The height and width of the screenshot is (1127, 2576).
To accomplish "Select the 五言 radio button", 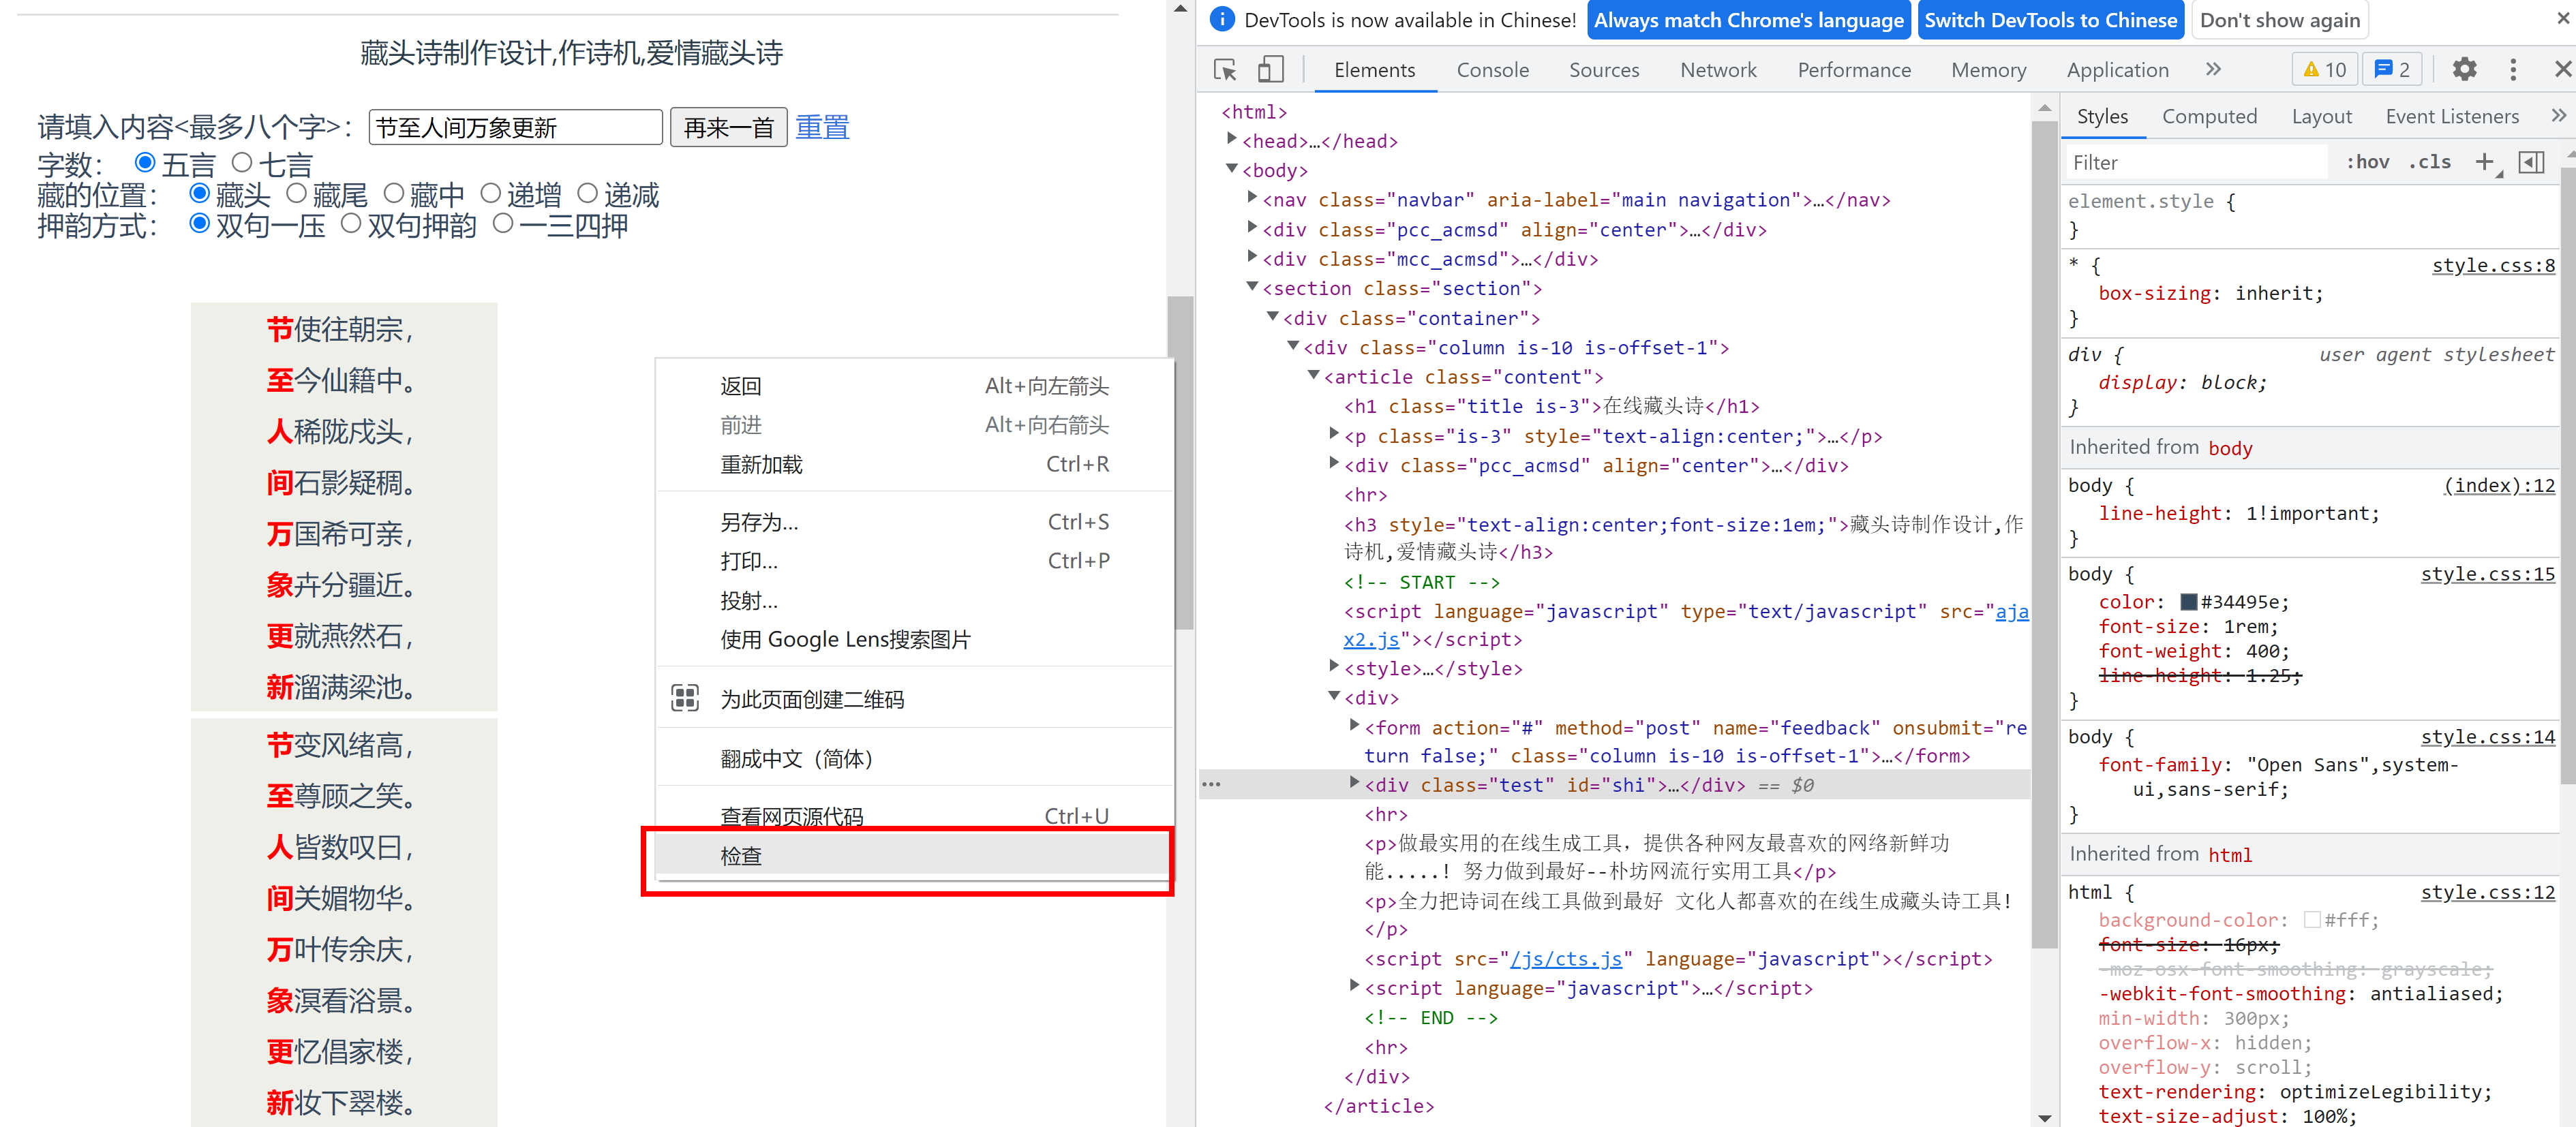I will click(x=145, y=162).
